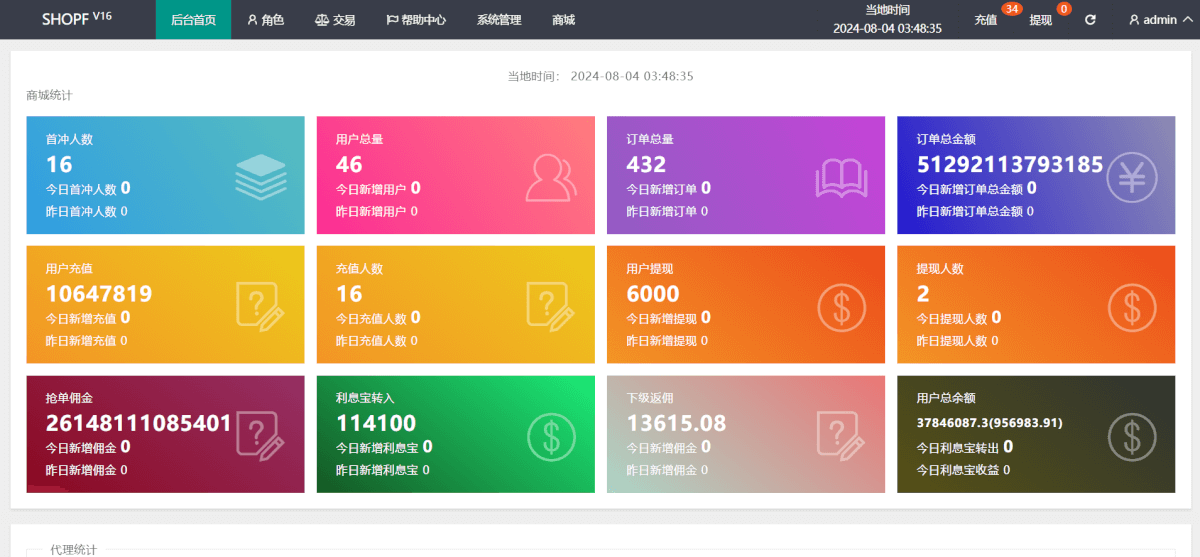This screenshot has width=1200, height=557.
Task: Click the 首冲人数 value 16
Action: (x=59, y=164)
